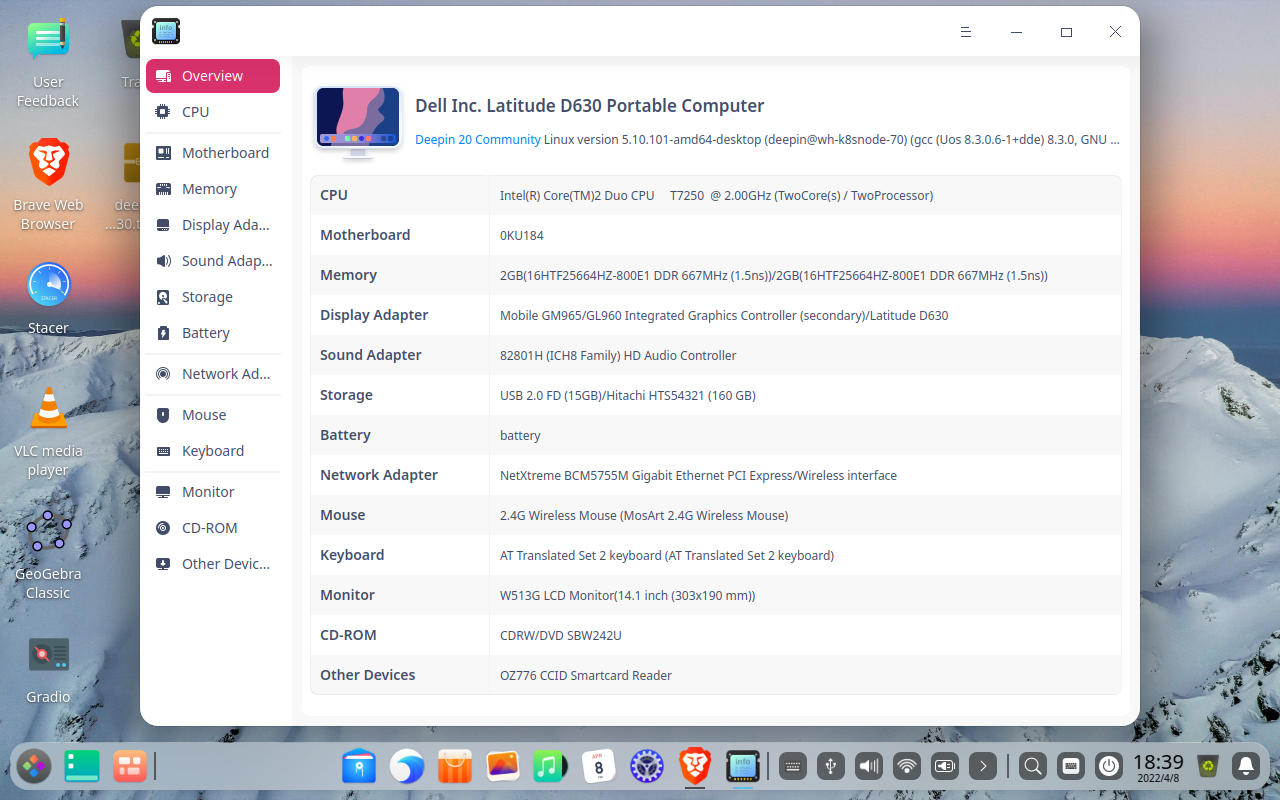The width and height of the screenshot is (1280, 800).
Task: Open the Trash icon in the dock
Action: coord(1209,767)
